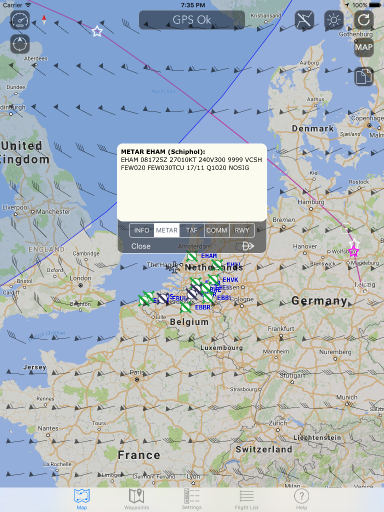Tap the GPS Ok status banner
Screen dimensions: 384x512
tap(192, 20)
